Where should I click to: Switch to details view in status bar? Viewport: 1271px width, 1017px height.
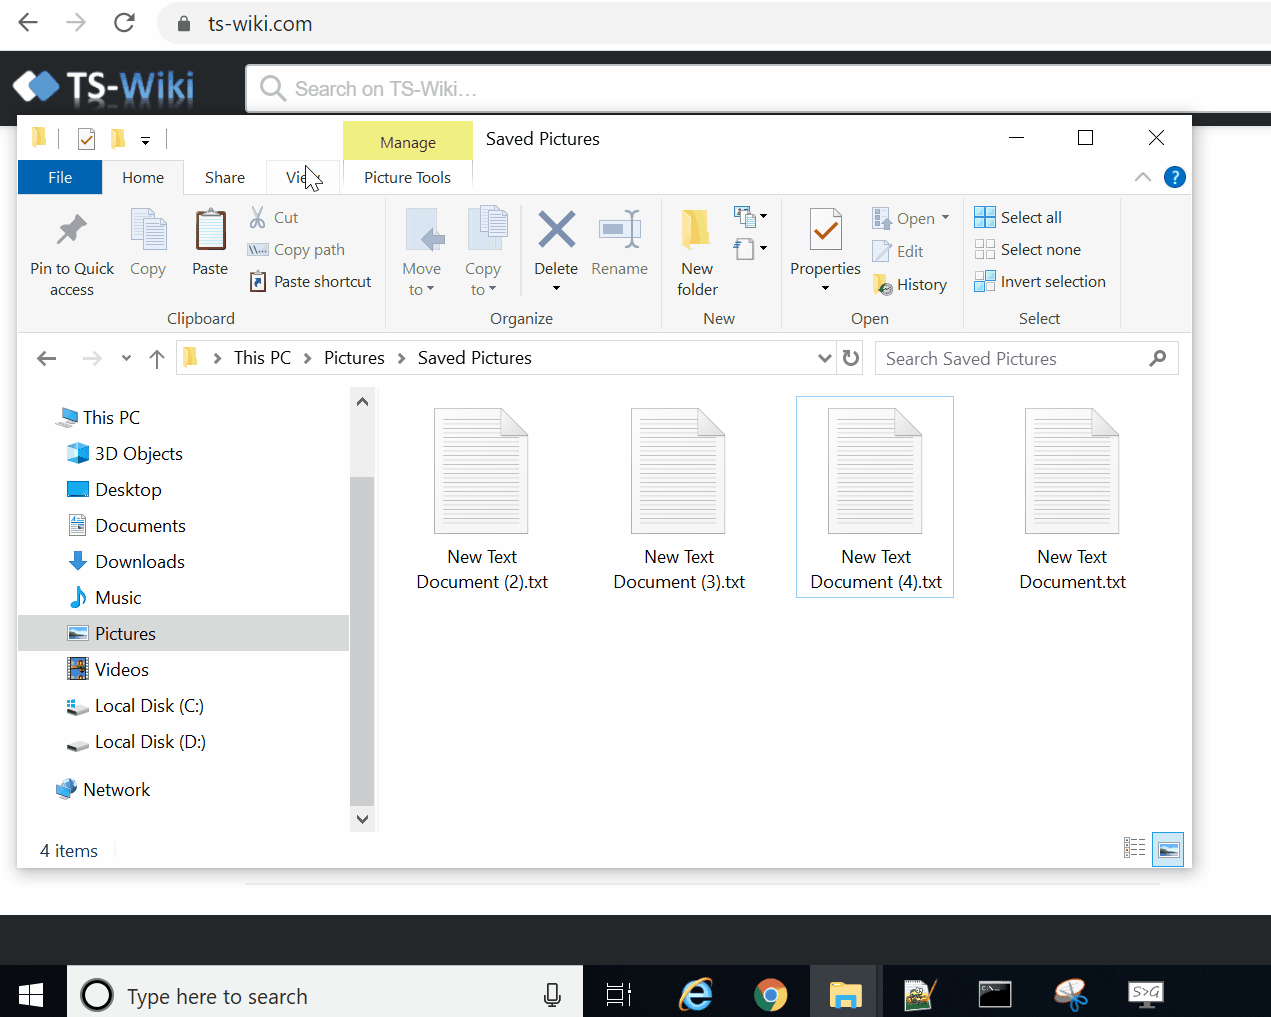1135,850
